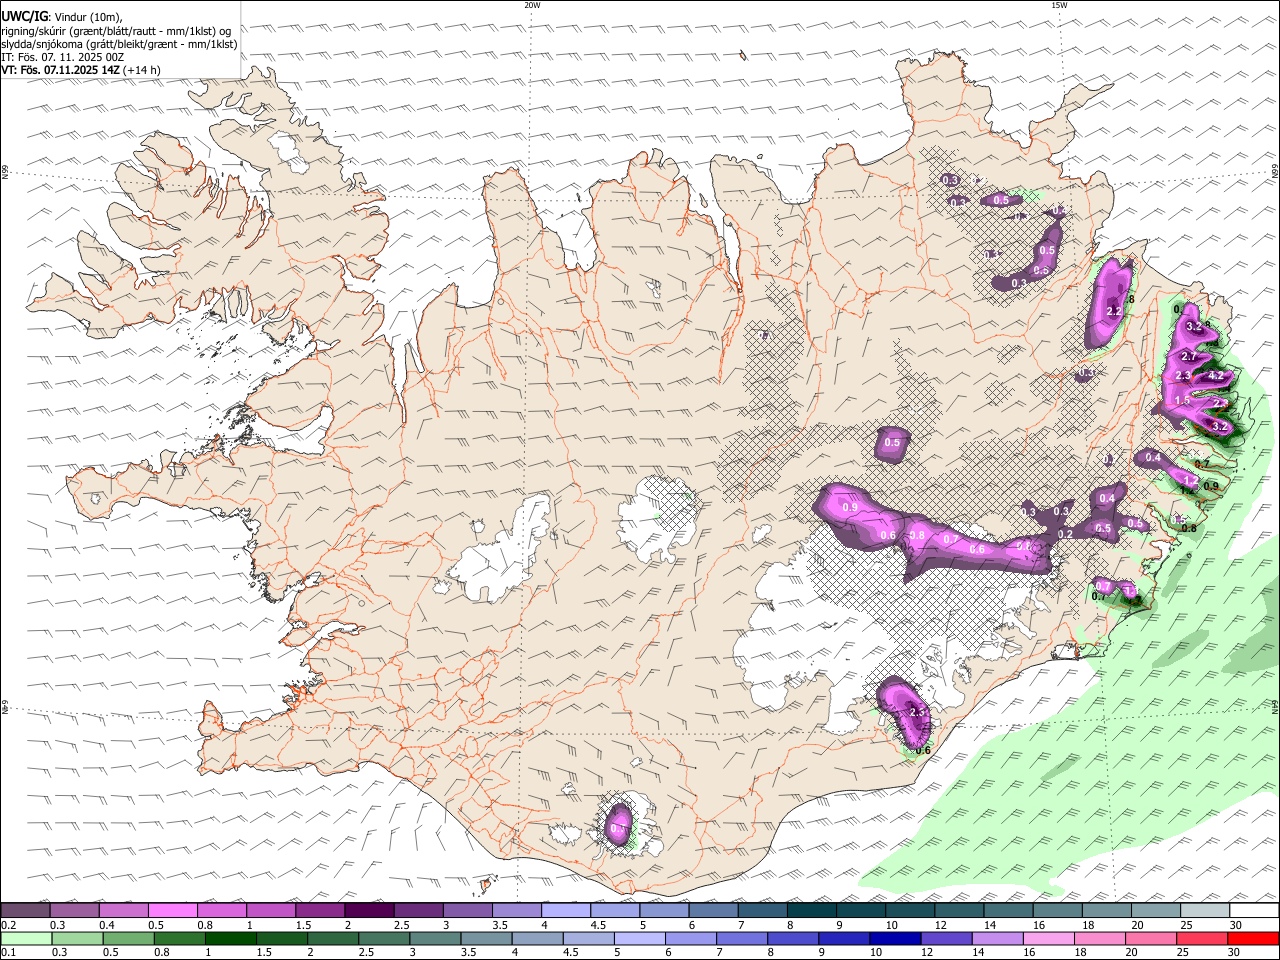
Task: Select the 0.2 mauve swatch in upper legend
Action: pos(25,911)
